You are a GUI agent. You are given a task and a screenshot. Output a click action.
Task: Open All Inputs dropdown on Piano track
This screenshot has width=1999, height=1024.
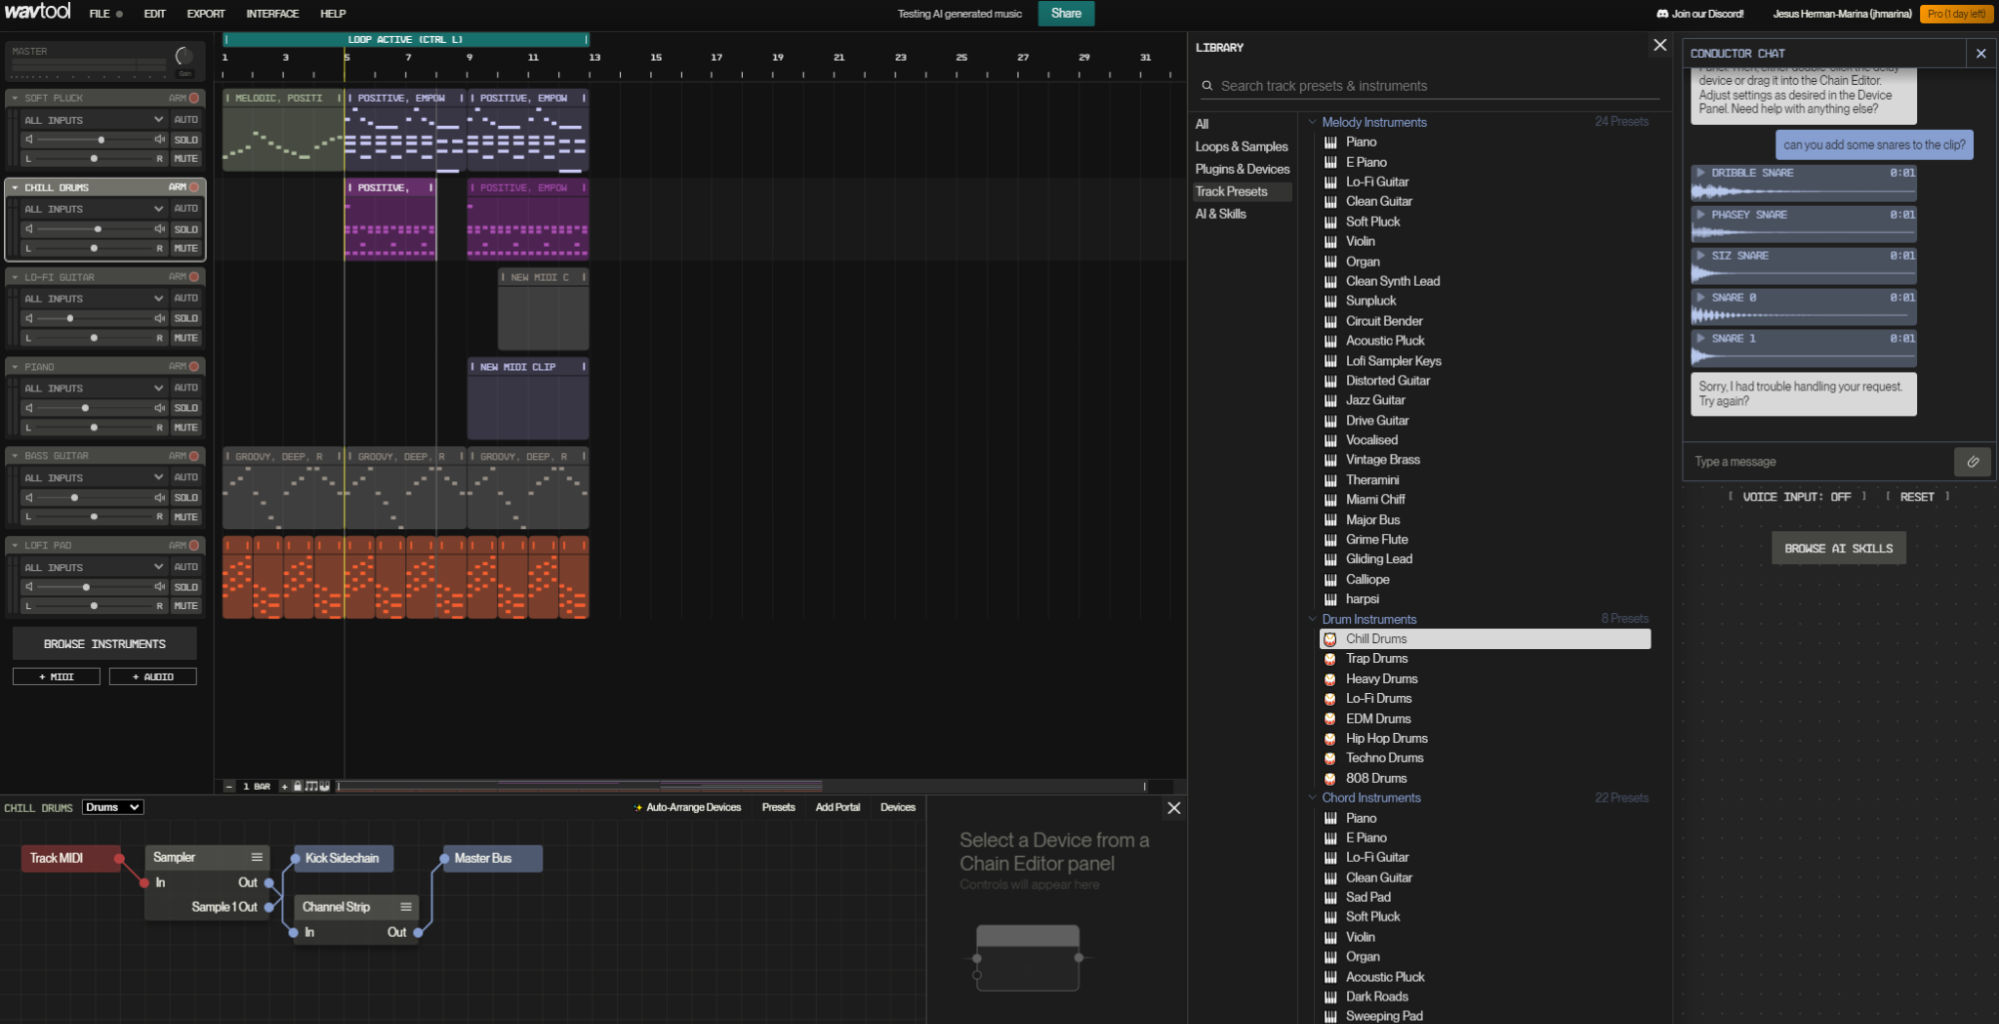(93, 388)
